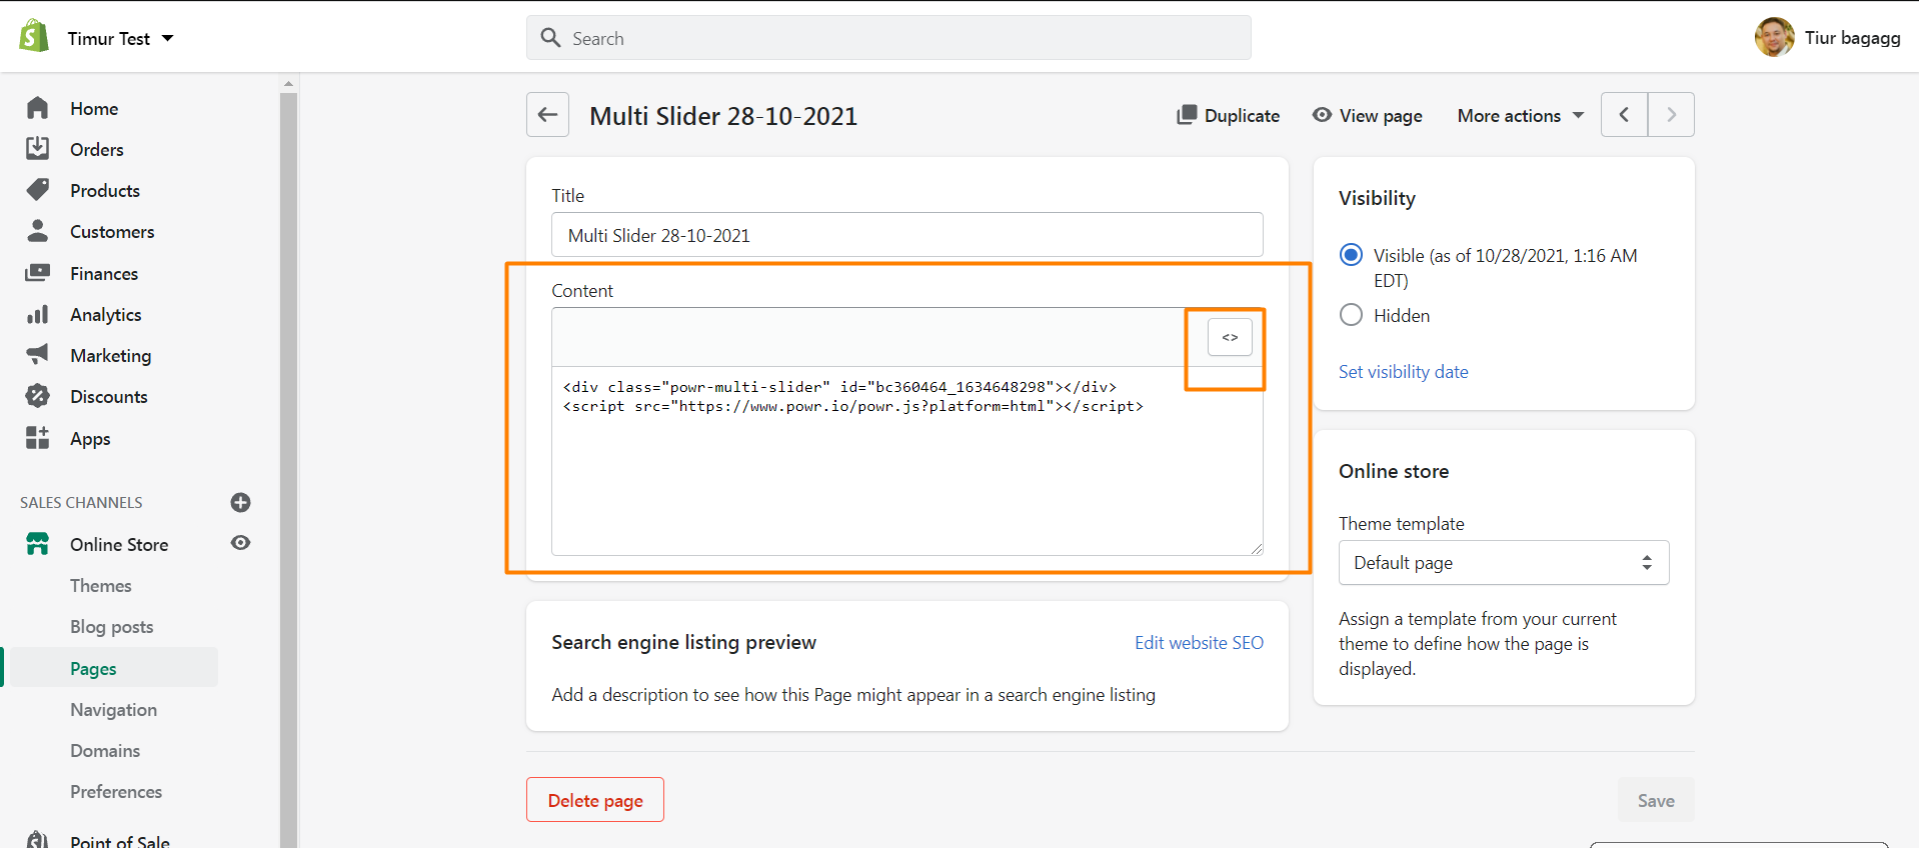Open the Home section
This screenshot has width=1919, height=848.
(94, 108)
